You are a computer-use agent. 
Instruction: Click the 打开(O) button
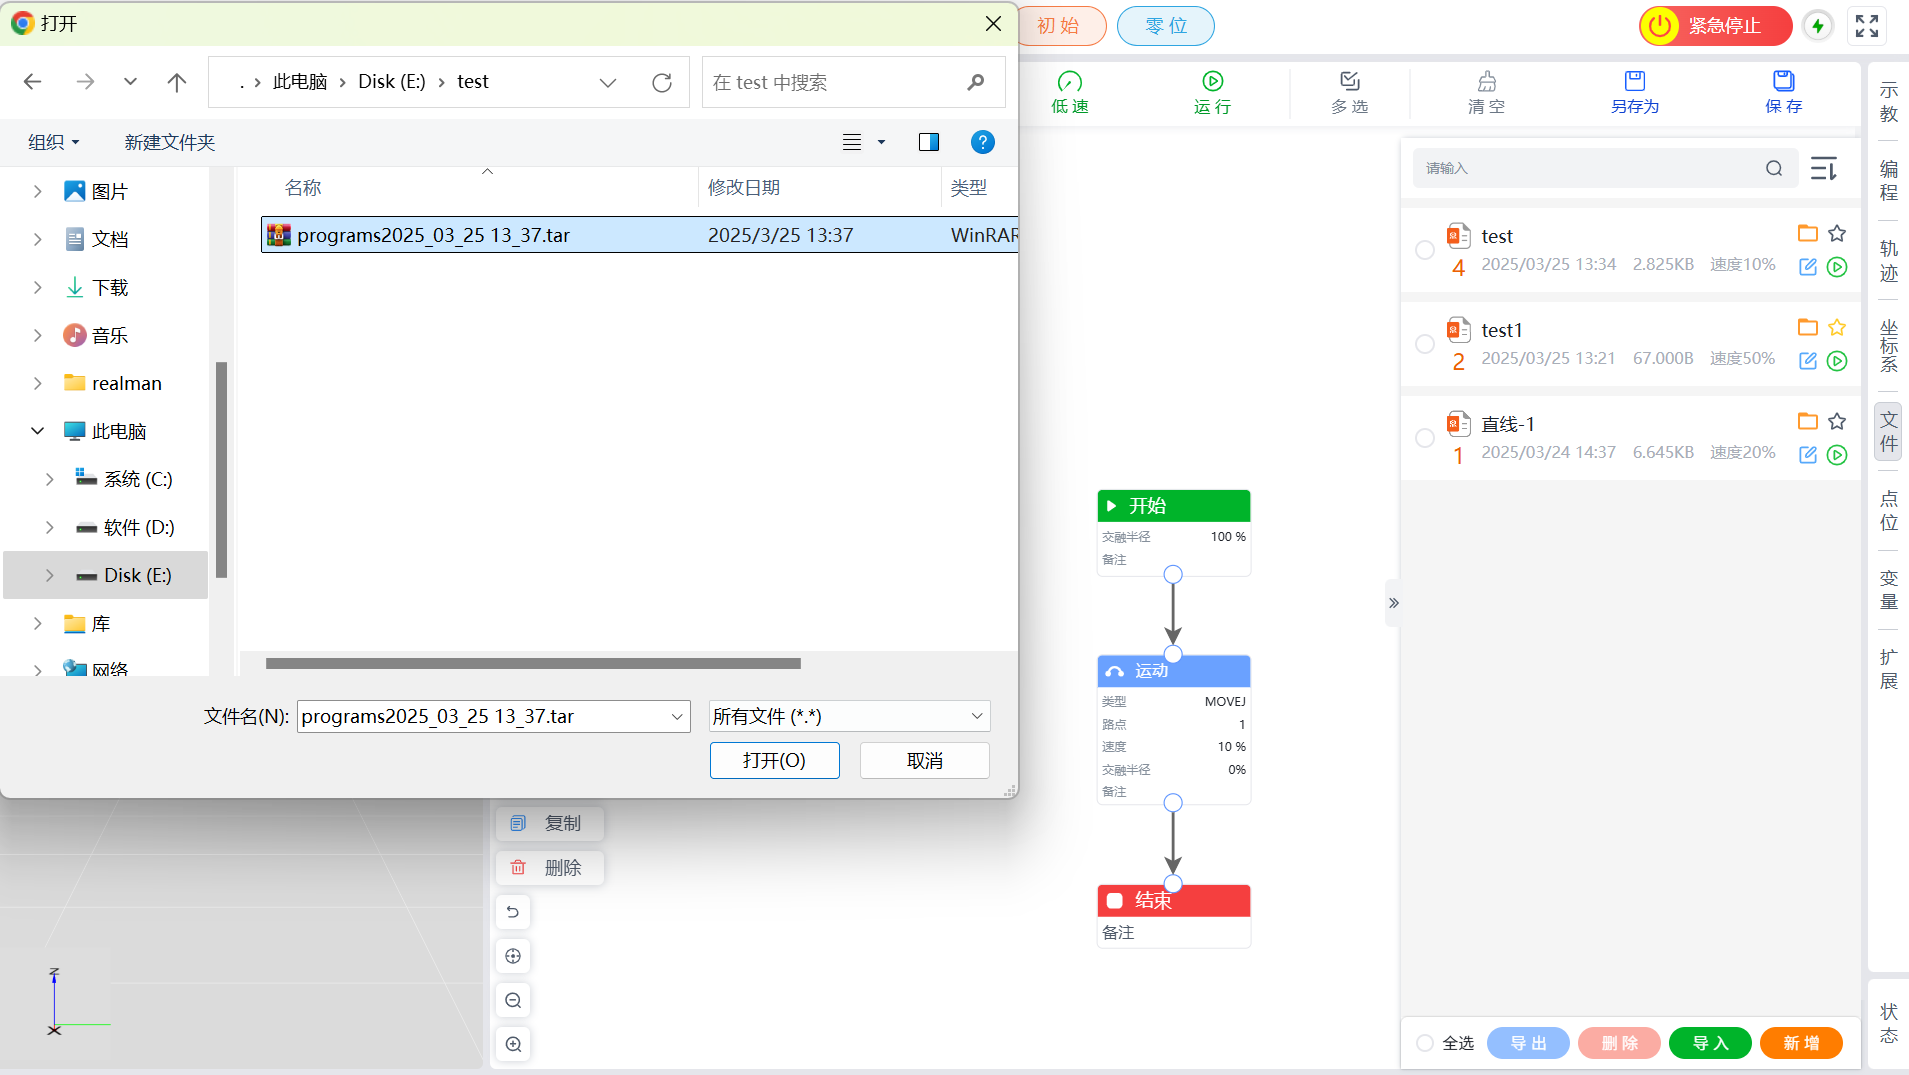774,760
